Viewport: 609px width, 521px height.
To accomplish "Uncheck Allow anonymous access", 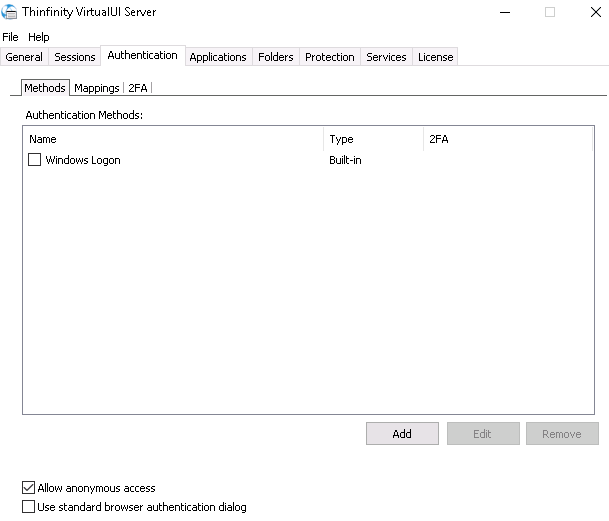I will [x=28, y=488].
